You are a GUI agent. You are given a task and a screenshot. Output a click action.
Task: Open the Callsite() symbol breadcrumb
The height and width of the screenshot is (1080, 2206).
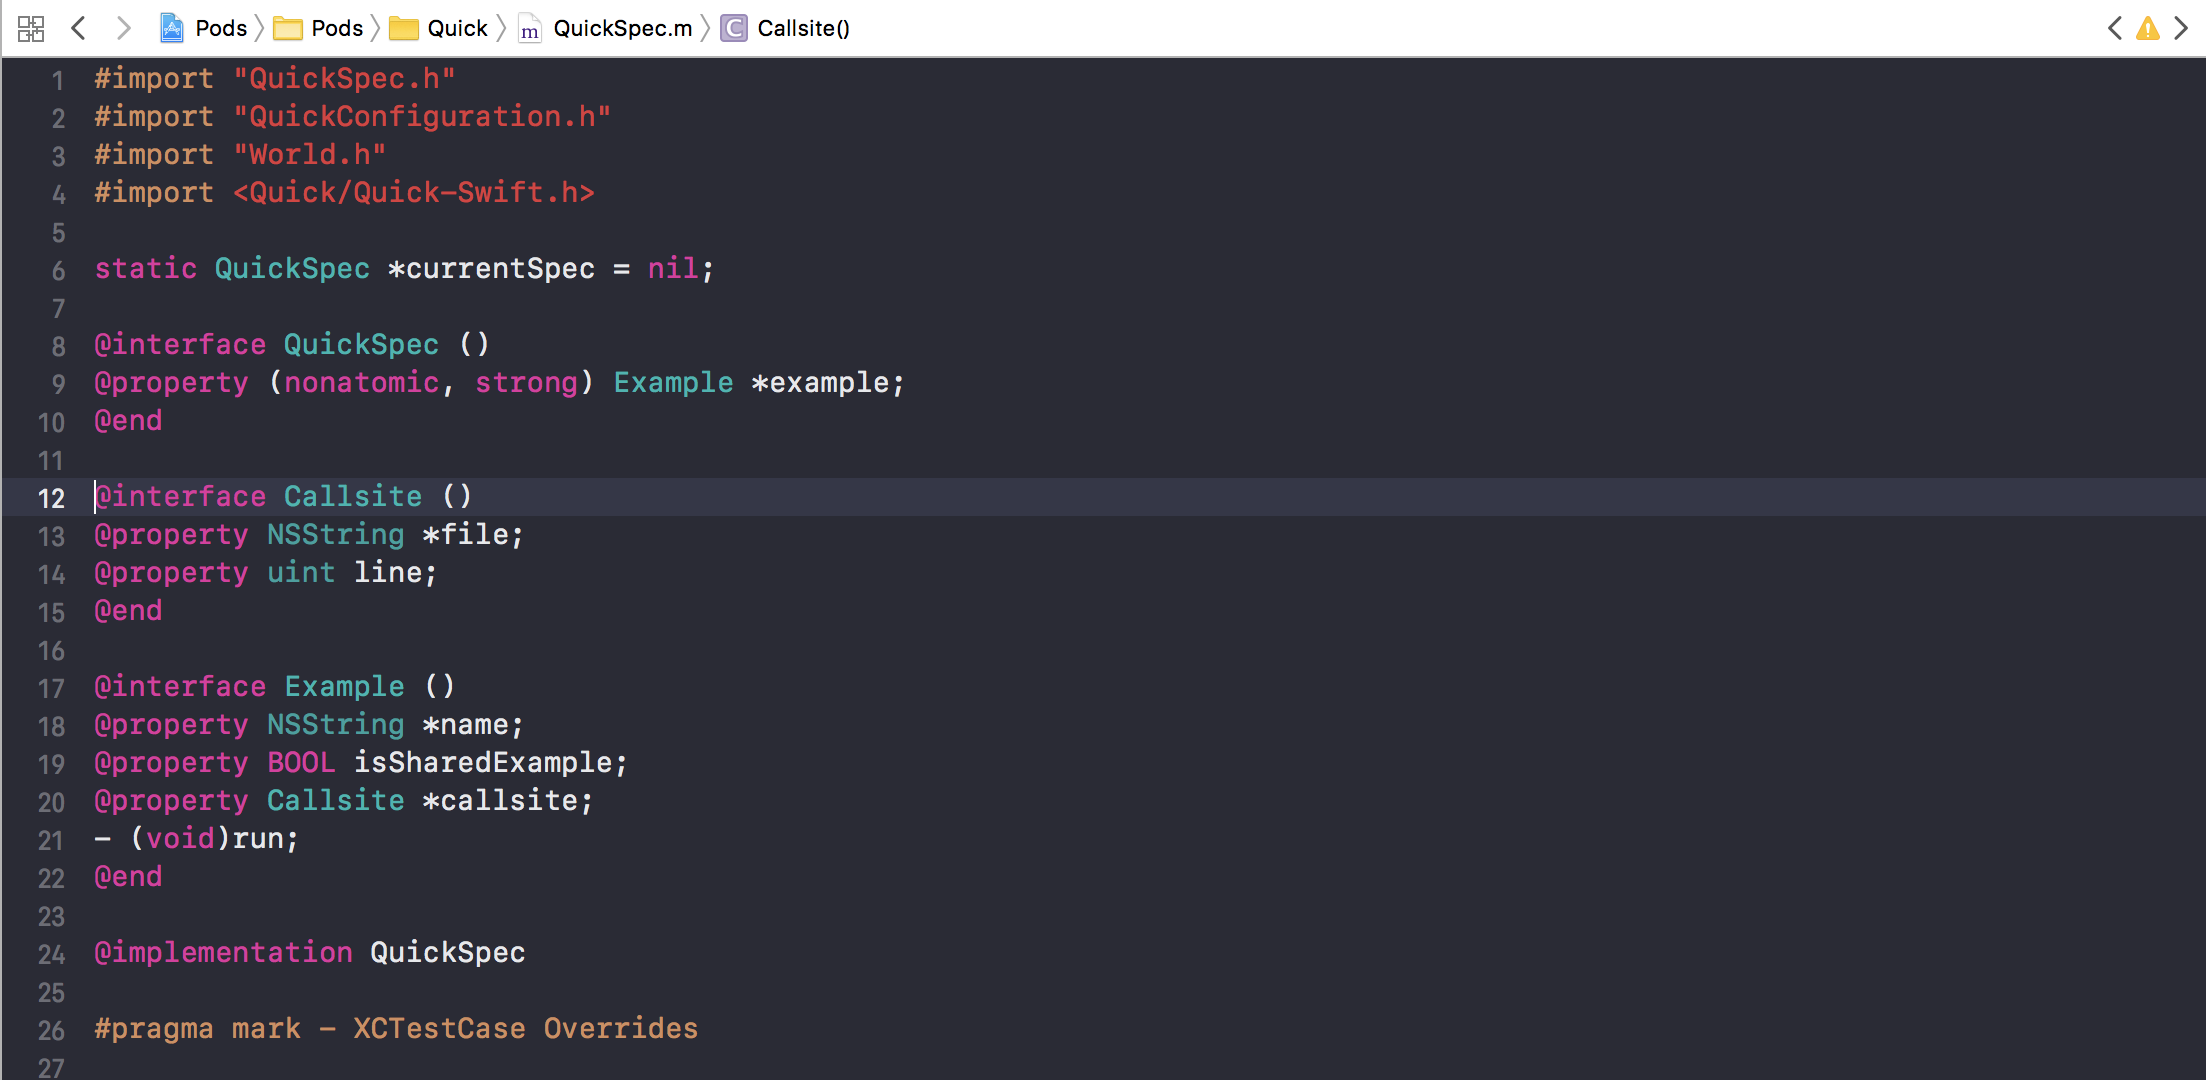(803, 28)
